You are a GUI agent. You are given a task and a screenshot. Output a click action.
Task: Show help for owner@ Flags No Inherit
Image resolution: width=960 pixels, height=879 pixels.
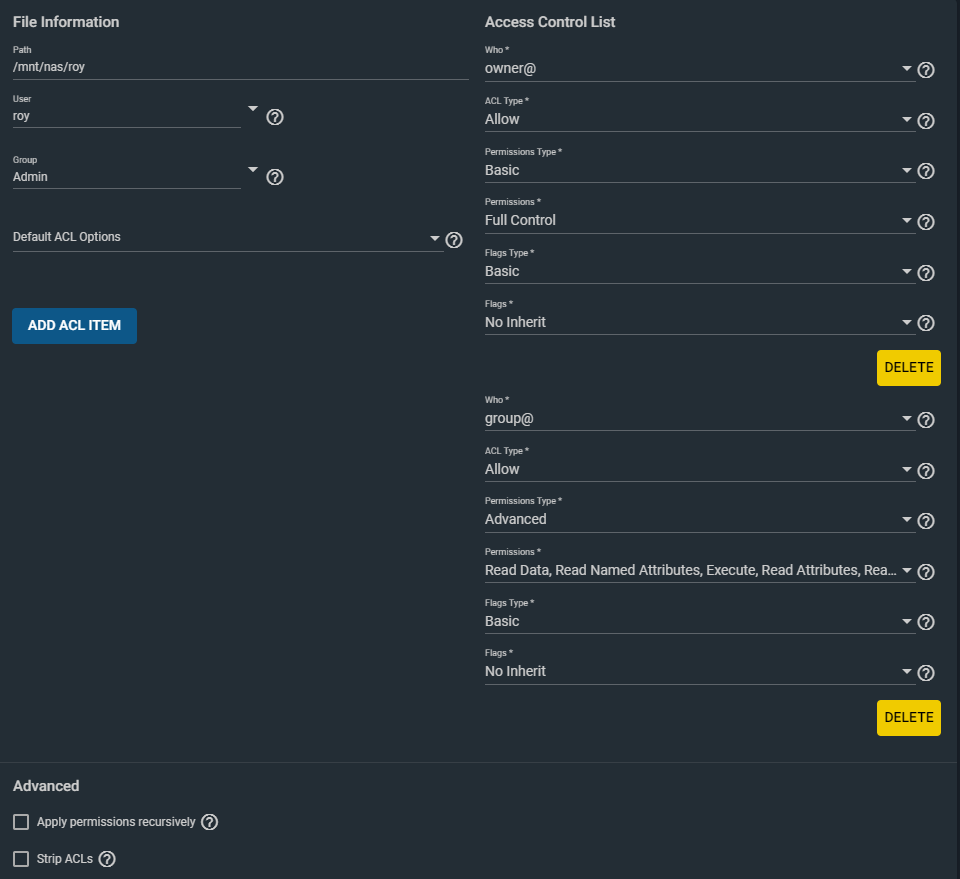pyautogui.click(x=926, y=323)
